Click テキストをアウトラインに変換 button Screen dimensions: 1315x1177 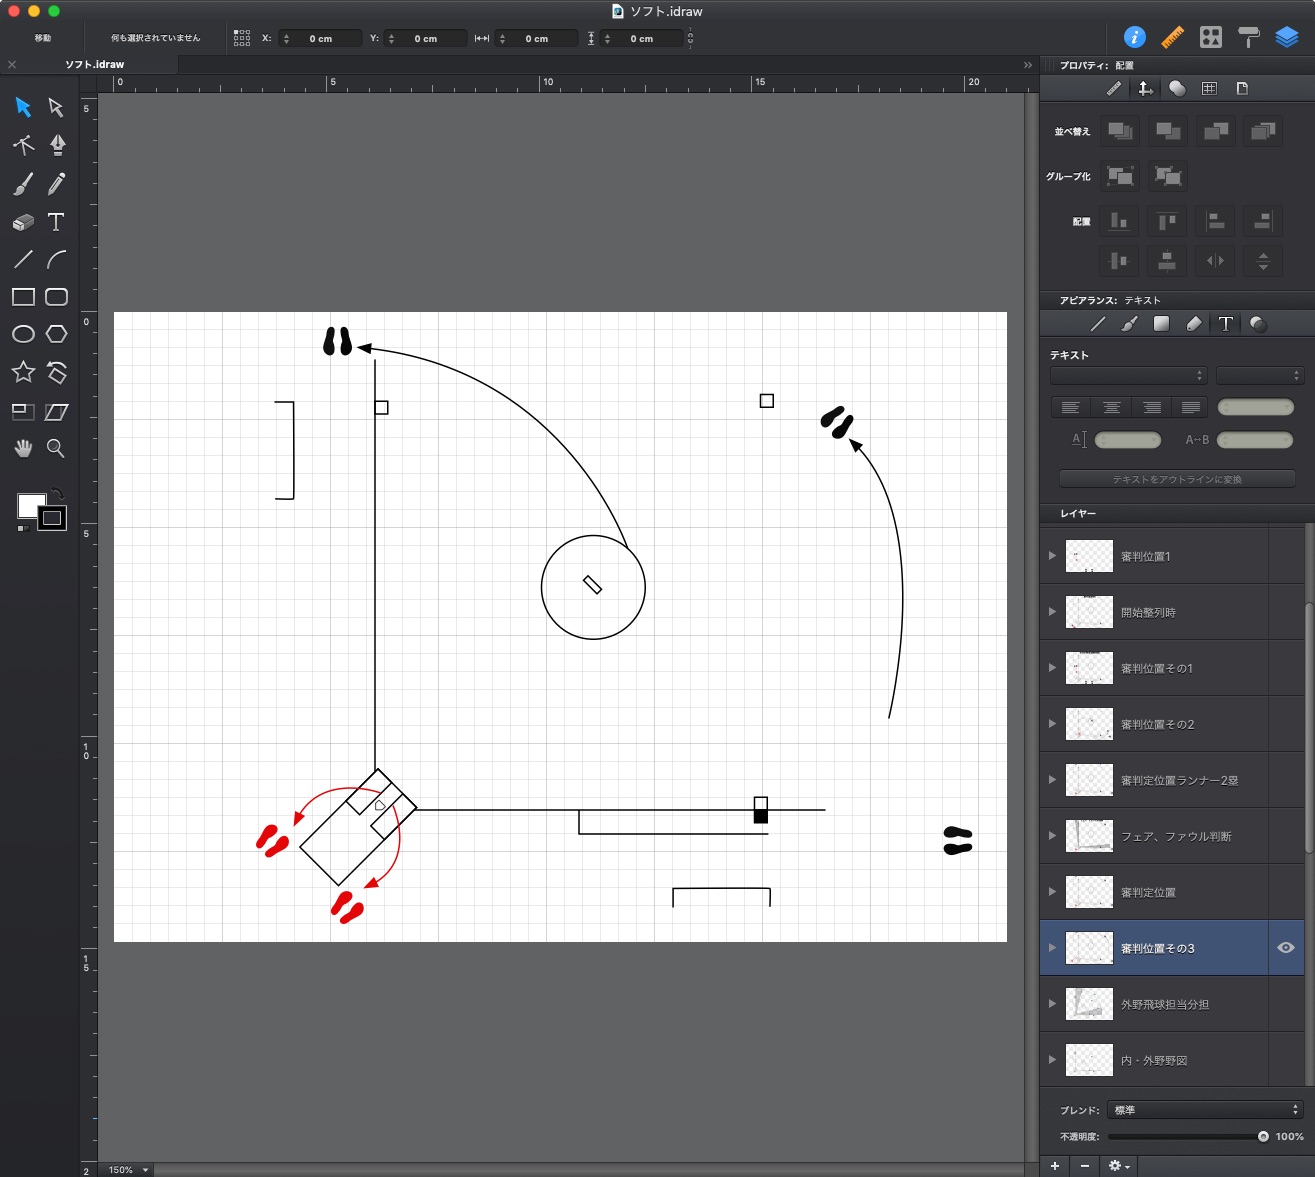click(1177, 479)
